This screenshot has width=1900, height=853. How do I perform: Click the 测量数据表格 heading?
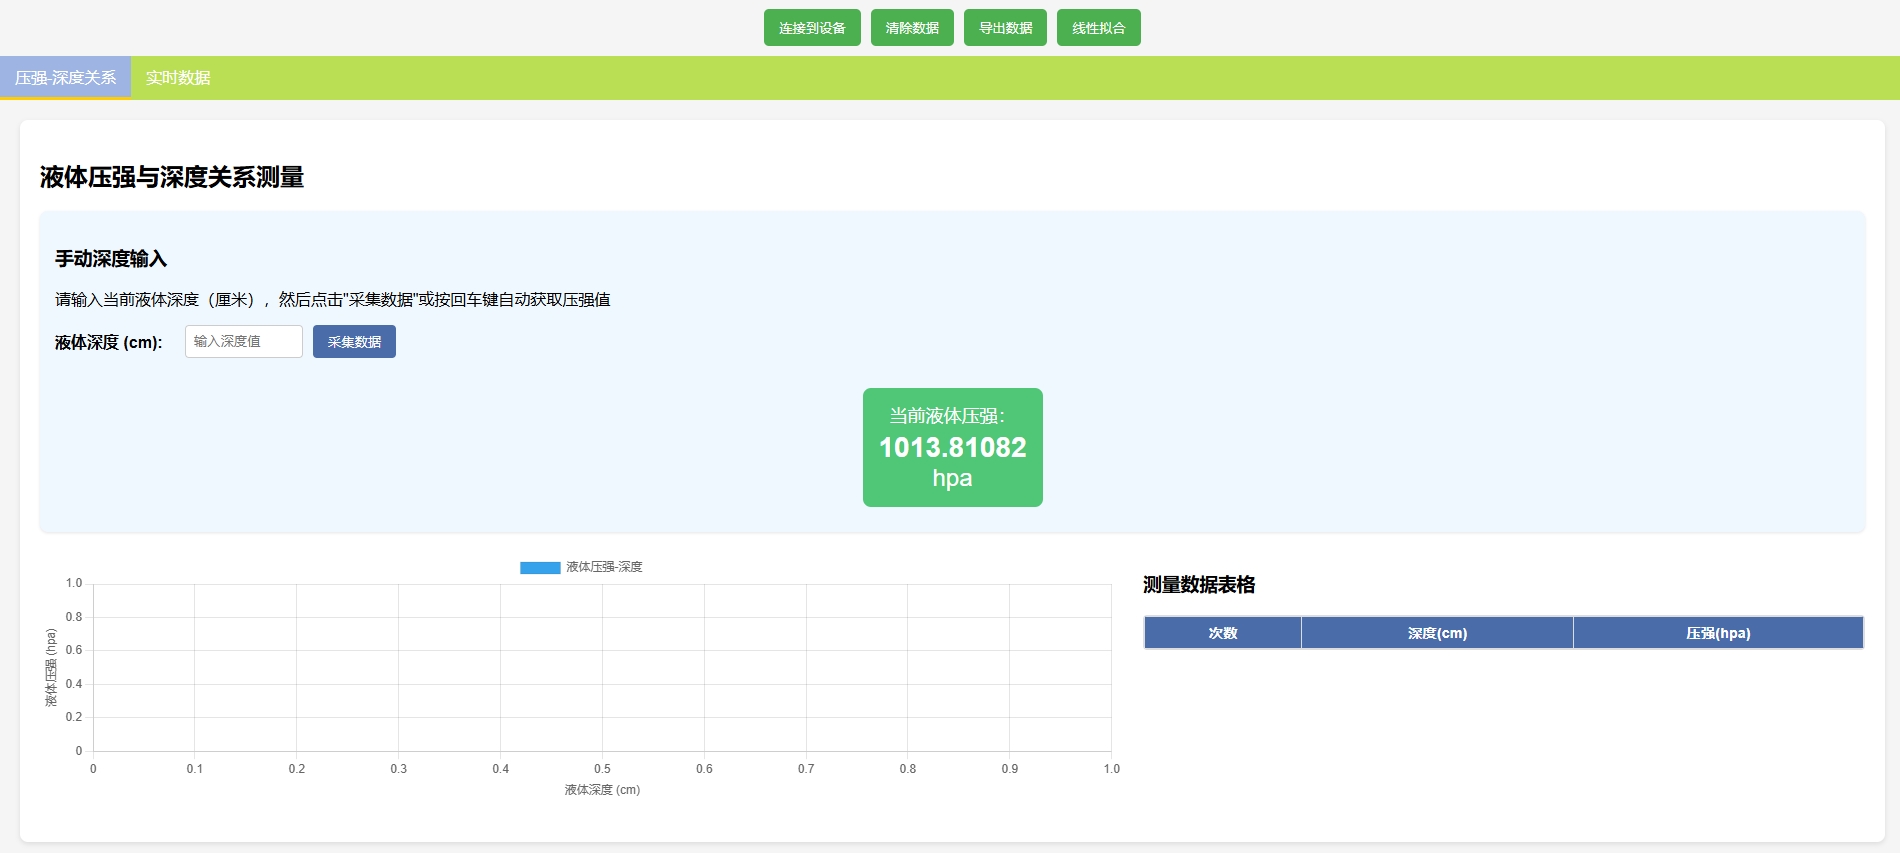(x=1199, y=585)
